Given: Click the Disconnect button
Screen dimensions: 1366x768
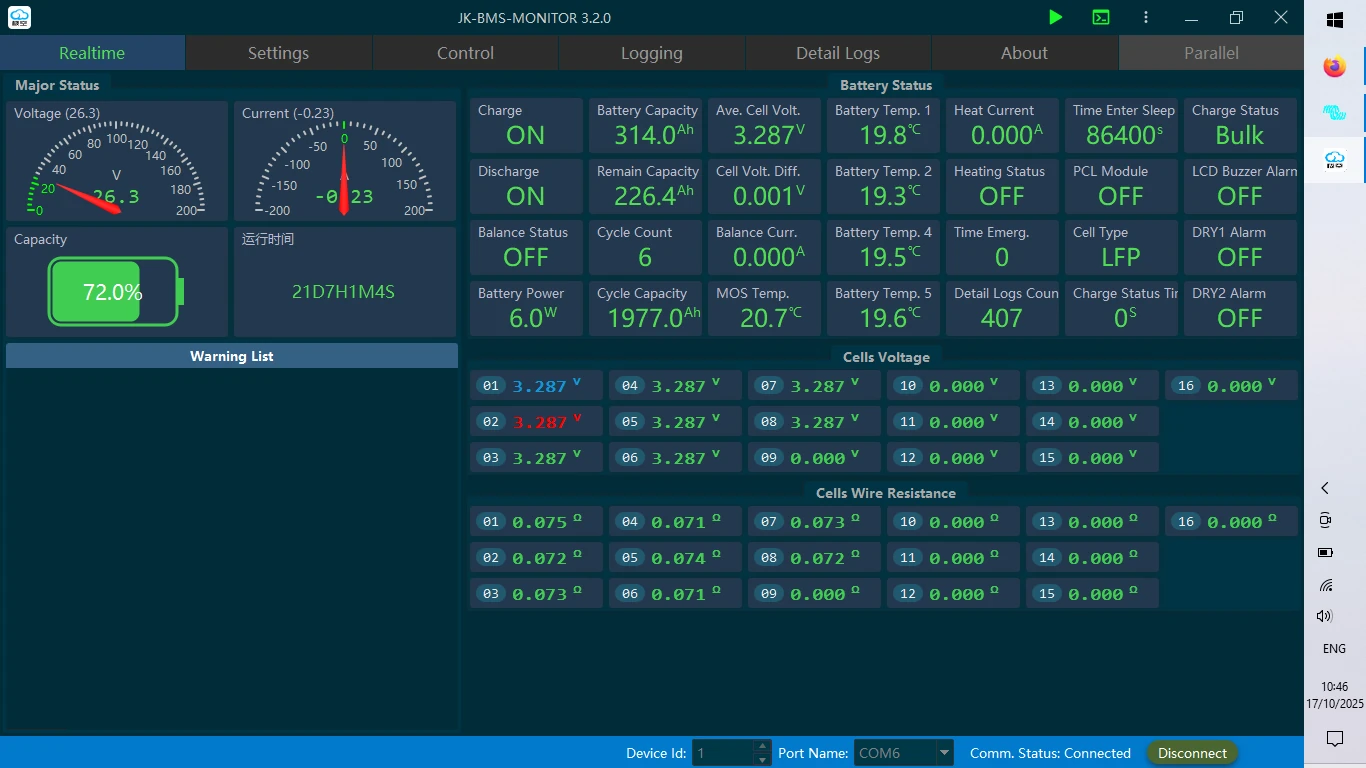Looking at the screenshot, I should tap(1192, 753).
